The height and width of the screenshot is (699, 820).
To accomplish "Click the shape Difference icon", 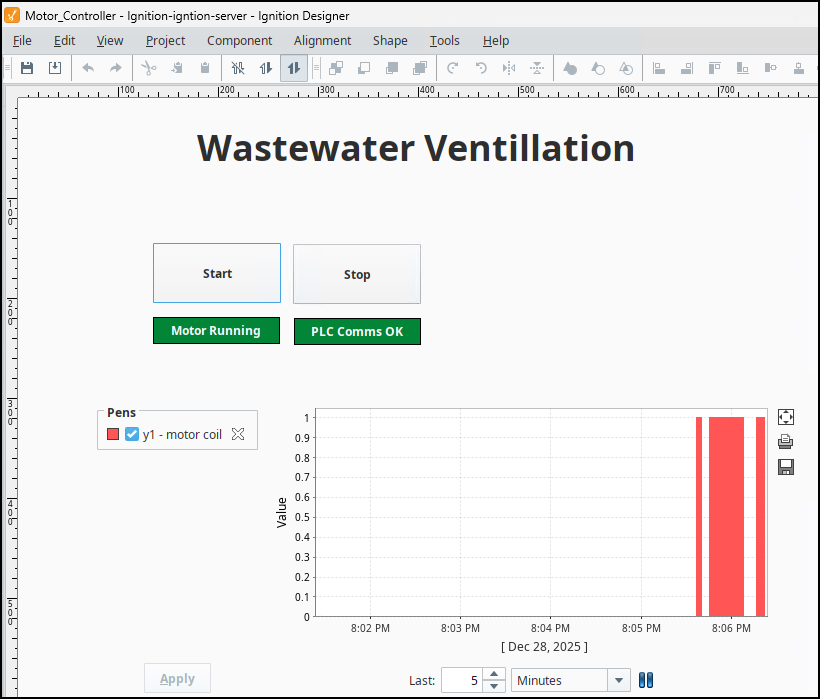I will (598, 68).
